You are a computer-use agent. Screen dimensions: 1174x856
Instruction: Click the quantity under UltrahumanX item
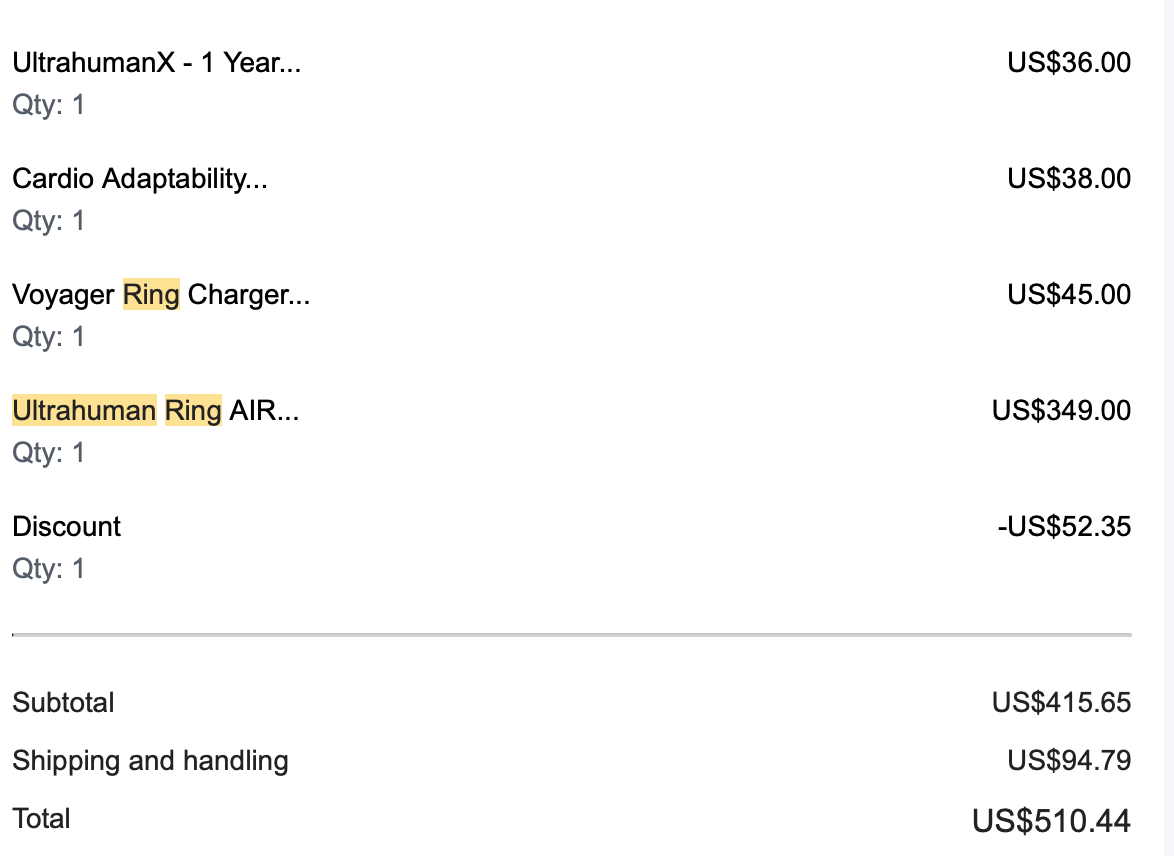point(48,105)
